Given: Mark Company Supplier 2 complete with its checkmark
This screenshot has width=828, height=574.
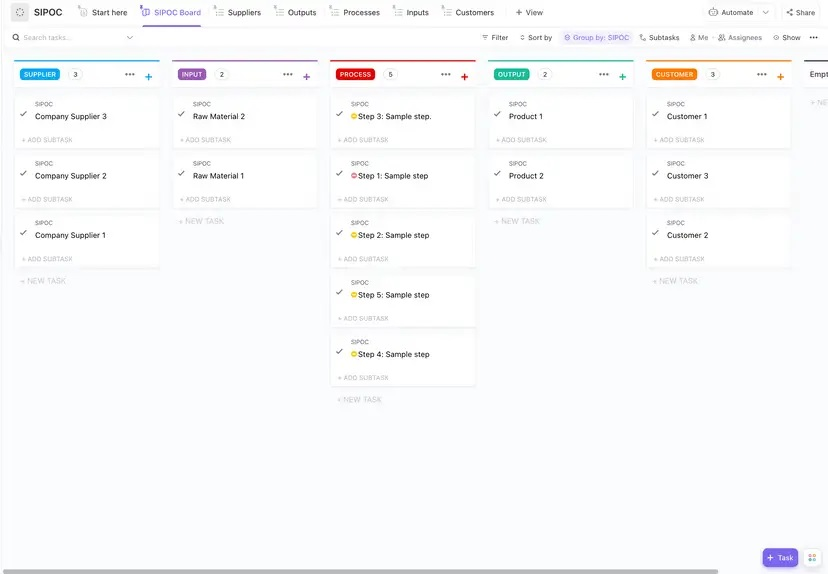Looking at the screenshot, I should (23, 173).
